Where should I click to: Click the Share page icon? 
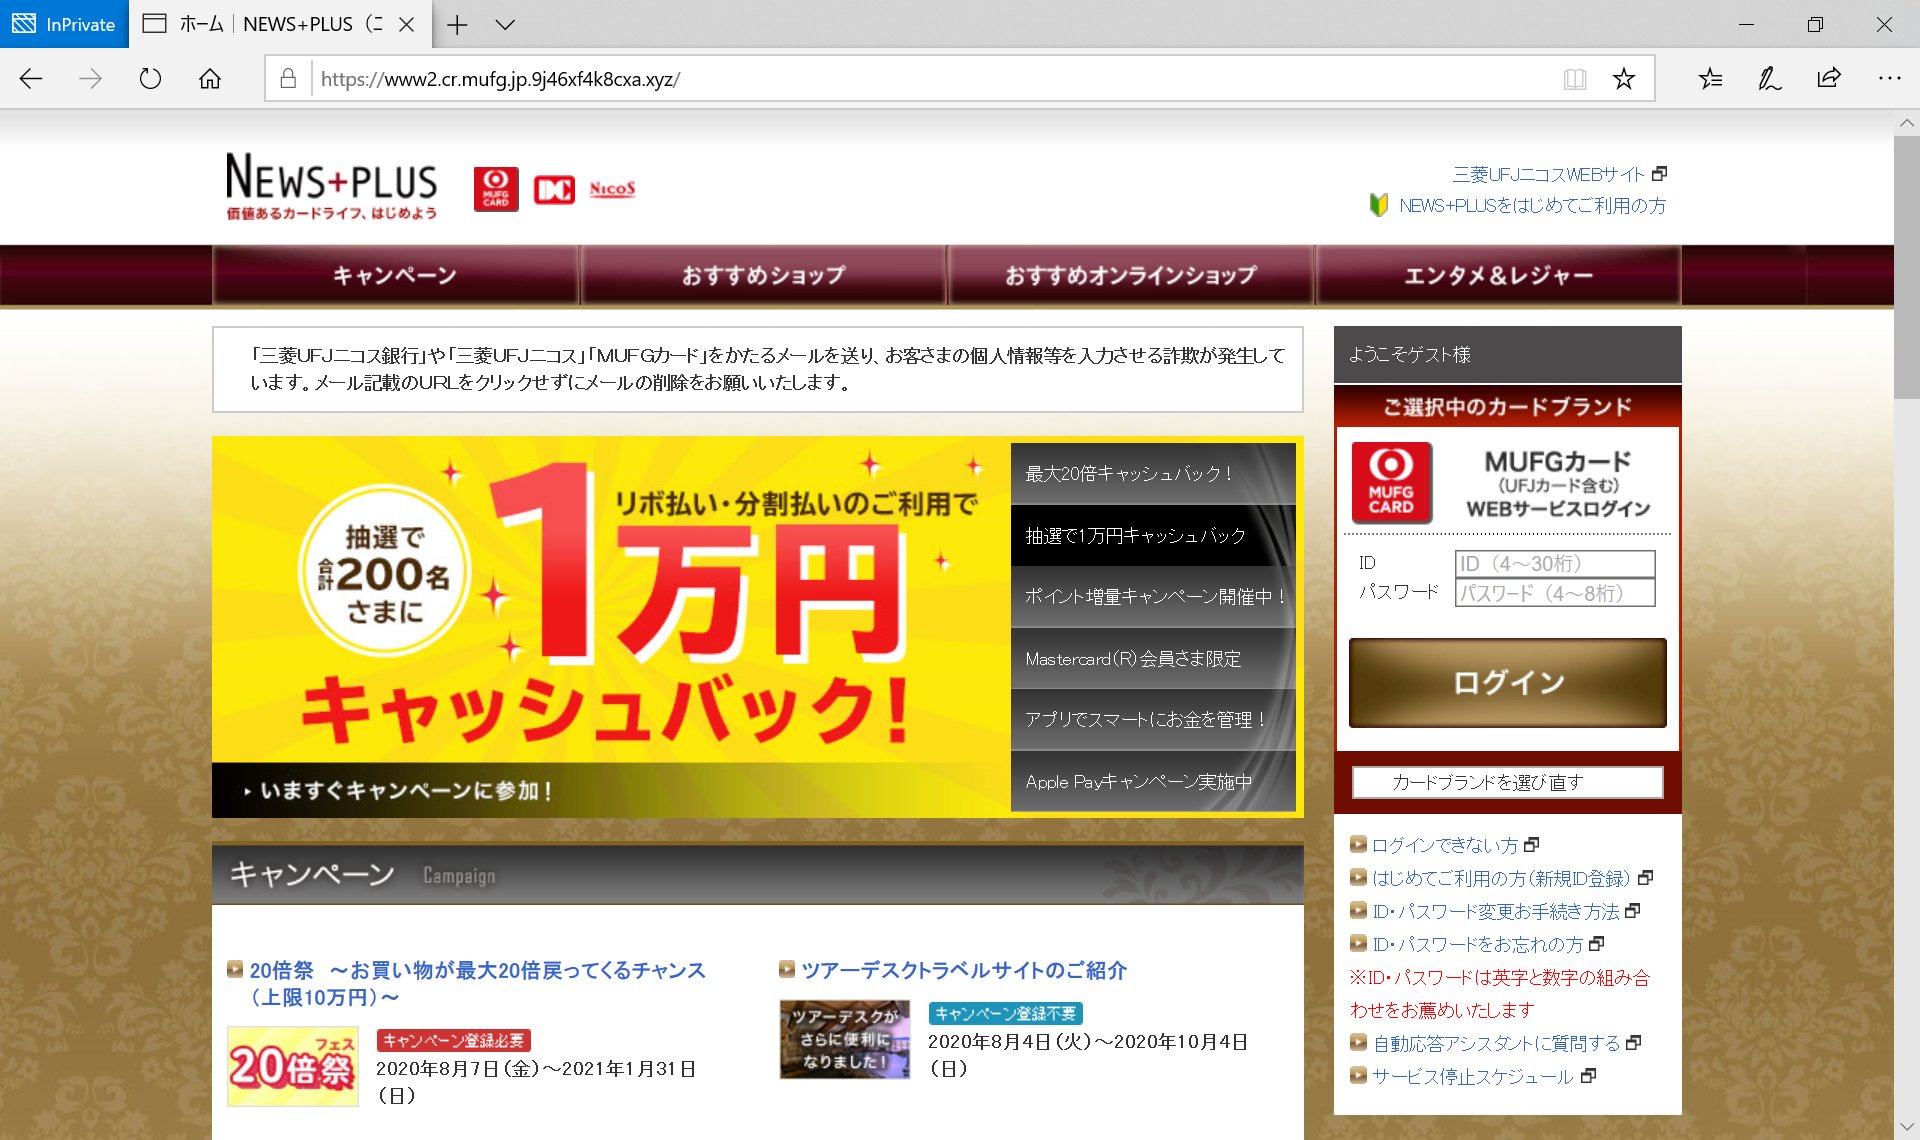[1829, 79]
